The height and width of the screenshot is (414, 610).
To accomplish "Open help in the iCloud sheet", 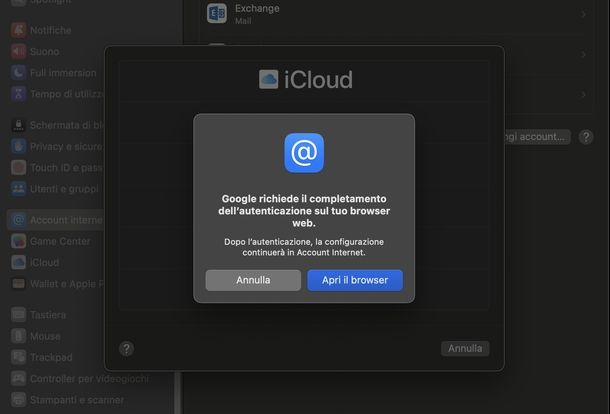I will pyautogui.click(x=126, y=349).
